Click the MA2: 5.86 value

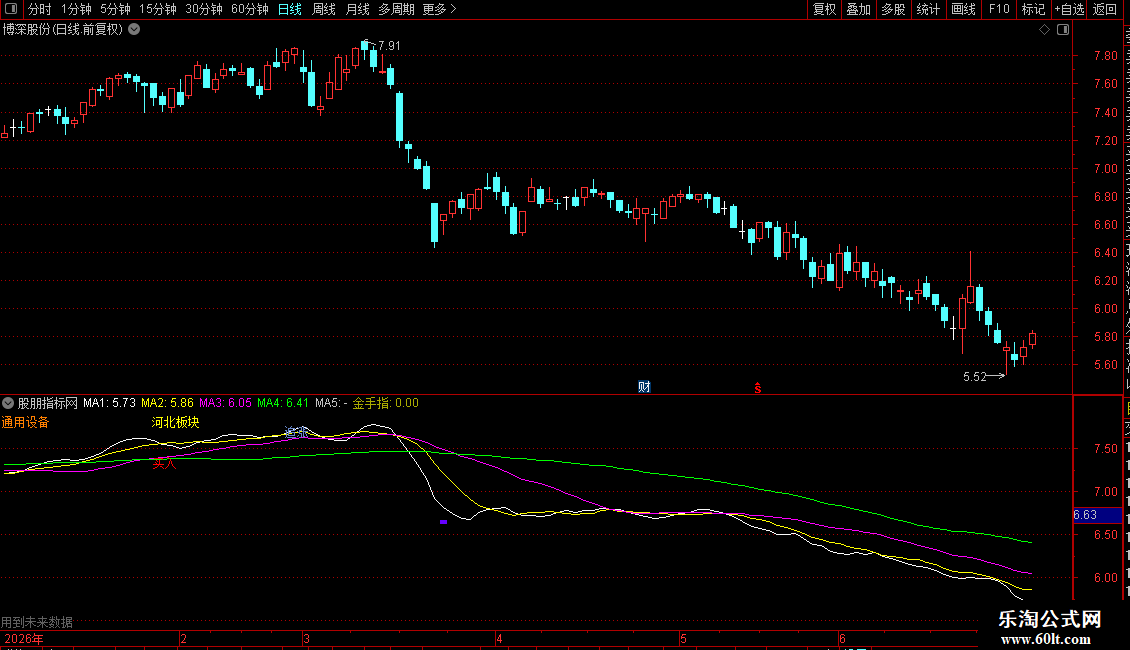pos(167,403)
